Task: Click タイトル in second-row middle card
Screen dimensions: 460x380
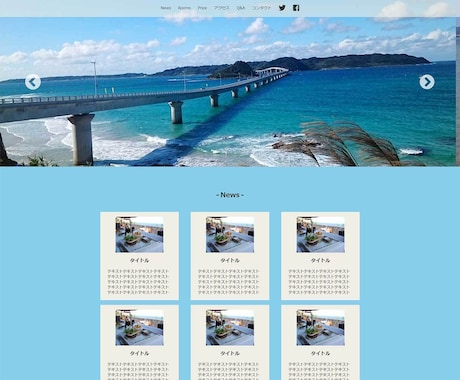Action: pyautogui.click(x=230, y=353)
